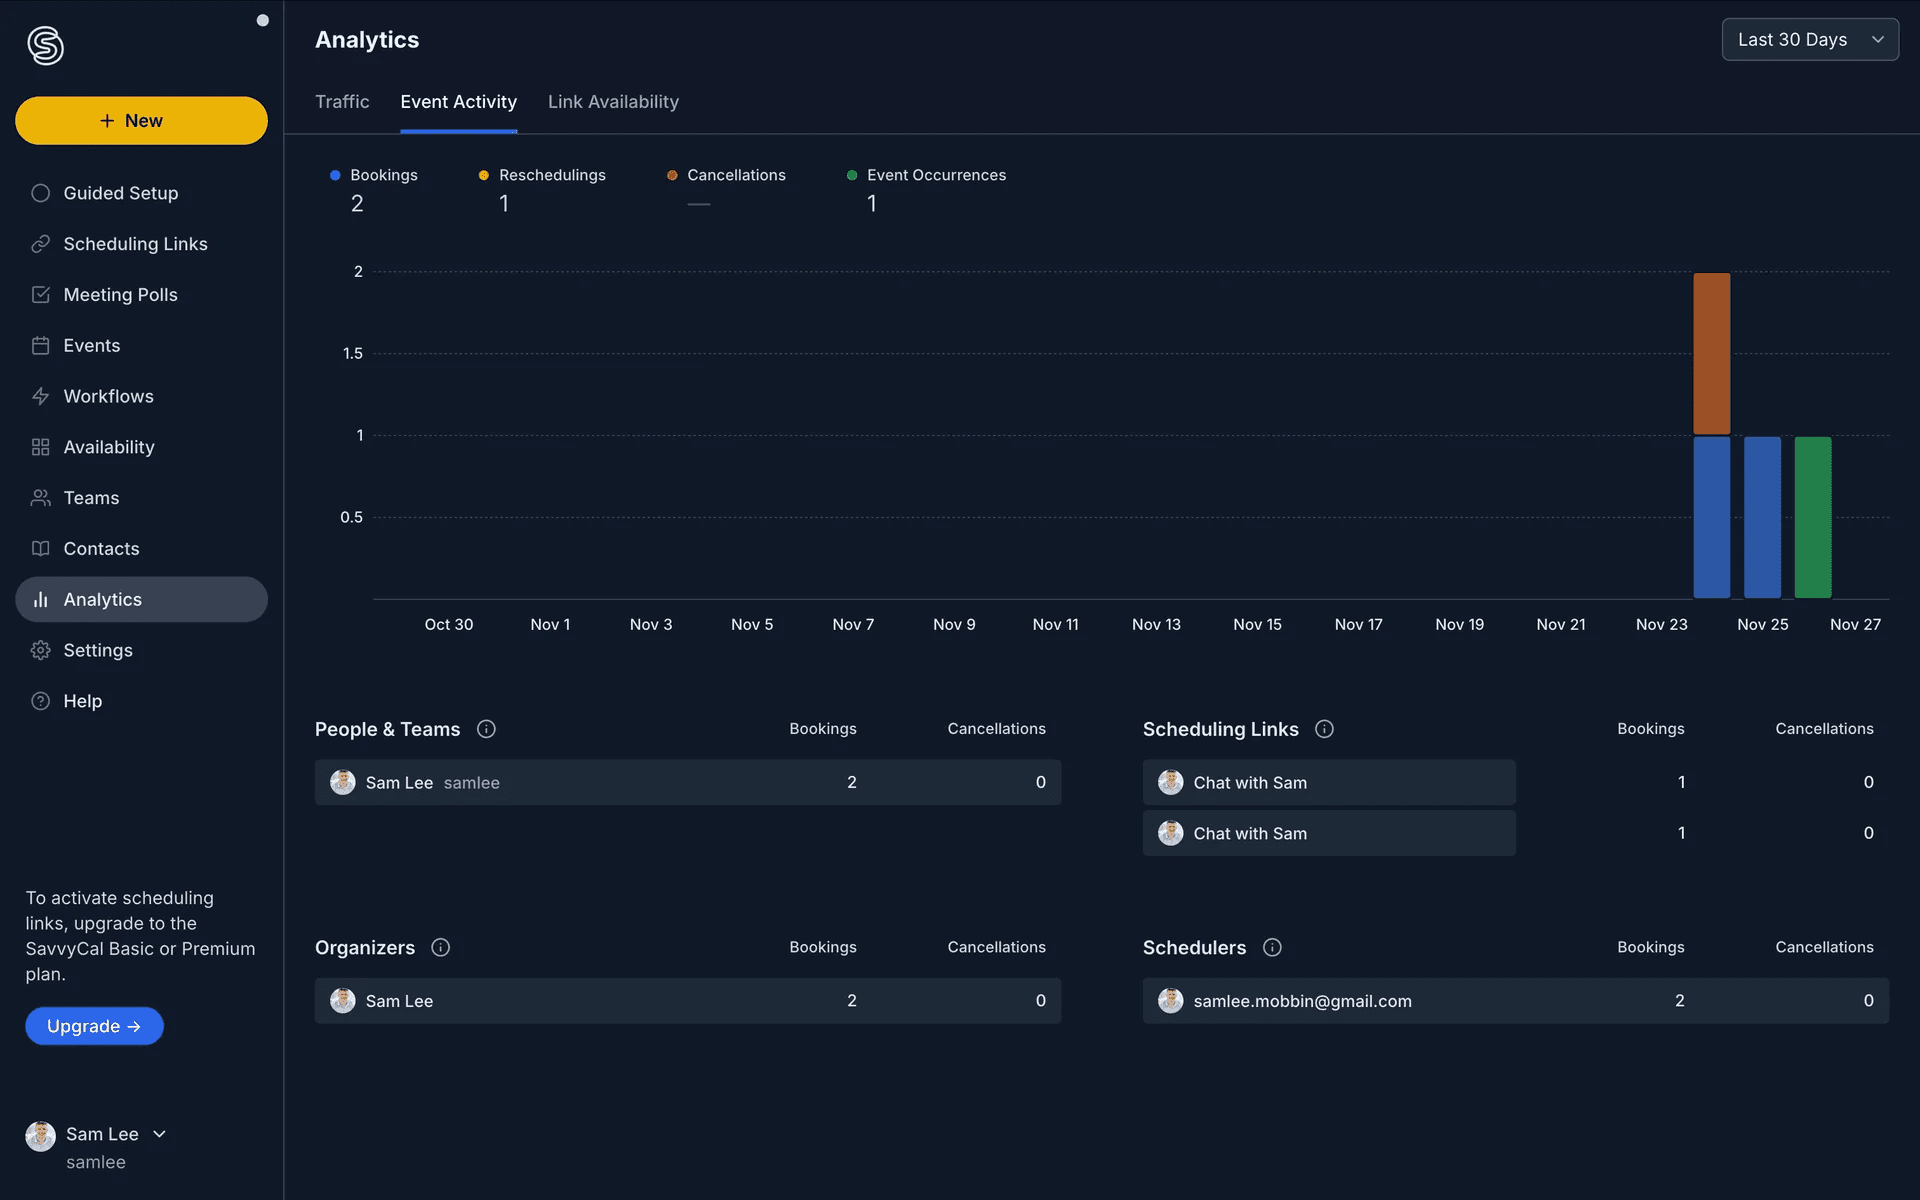
Task: Open Scheduling Links from sidebar
Action: click(x=135, y=244)
